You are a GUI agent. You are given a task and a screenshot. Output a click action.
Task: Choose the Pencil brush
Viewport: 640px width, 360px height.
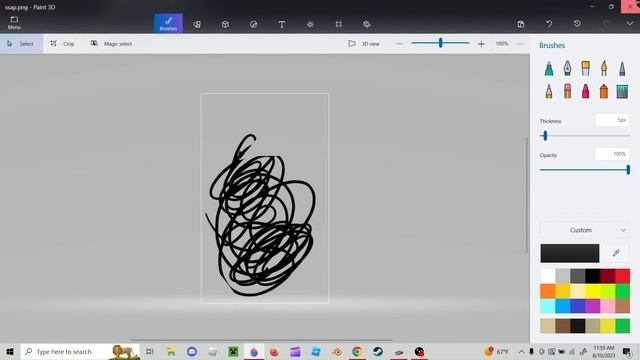[549, 91]
